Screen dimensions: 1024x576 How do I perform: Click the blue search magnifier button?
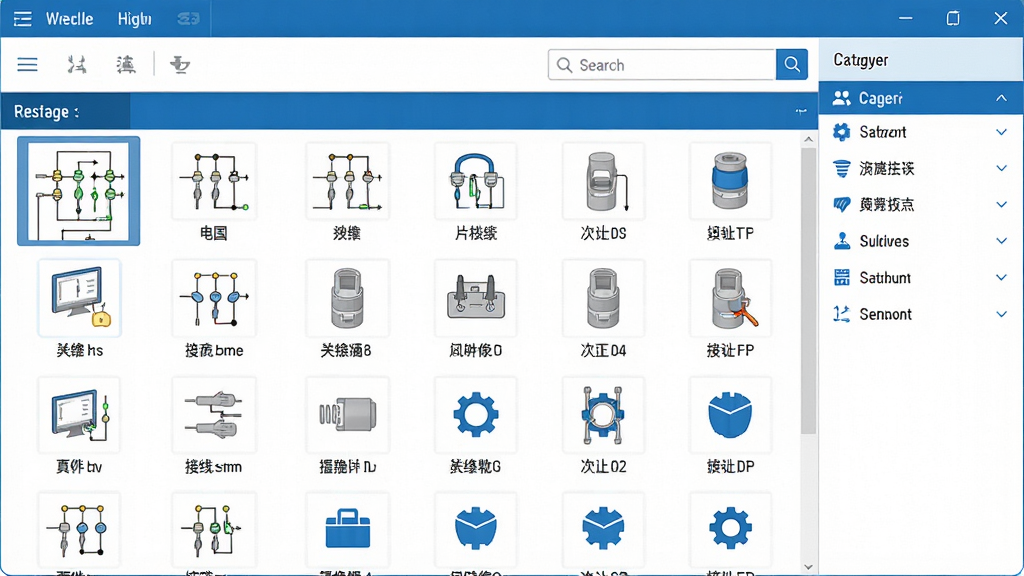(792, 65)
